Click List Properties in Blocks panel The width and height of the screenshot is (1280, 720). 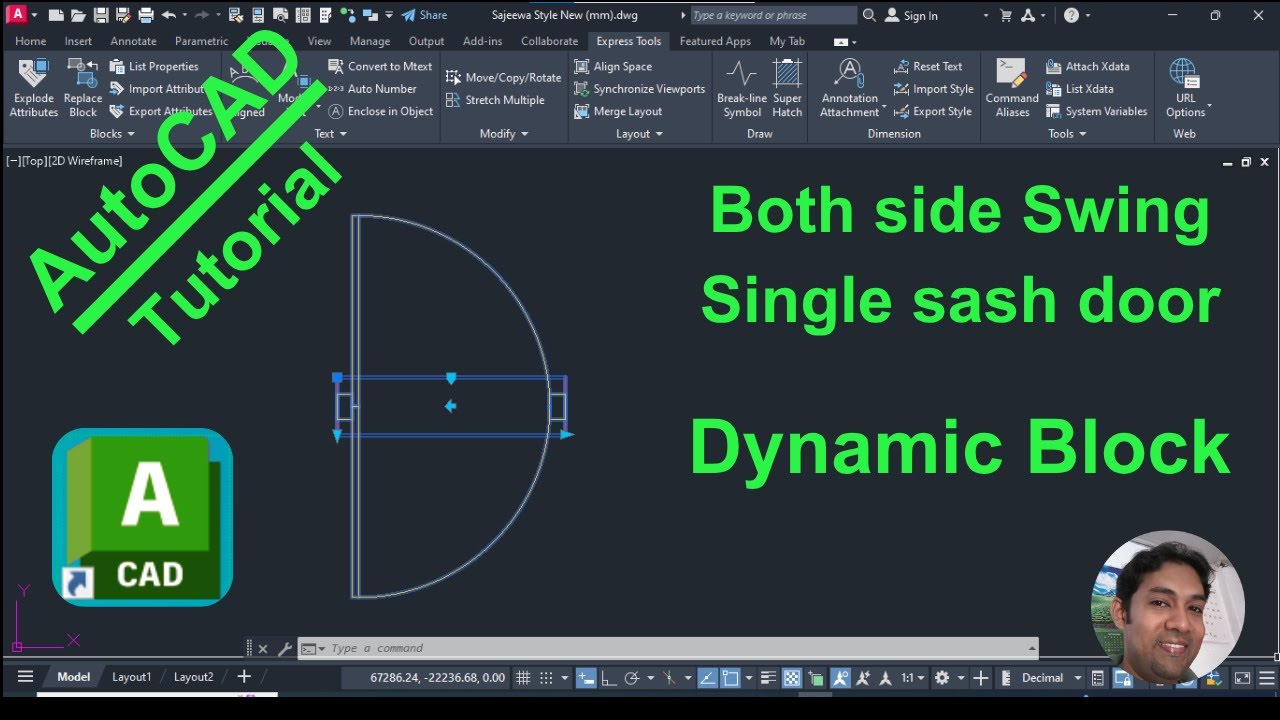tap(154, 66)
